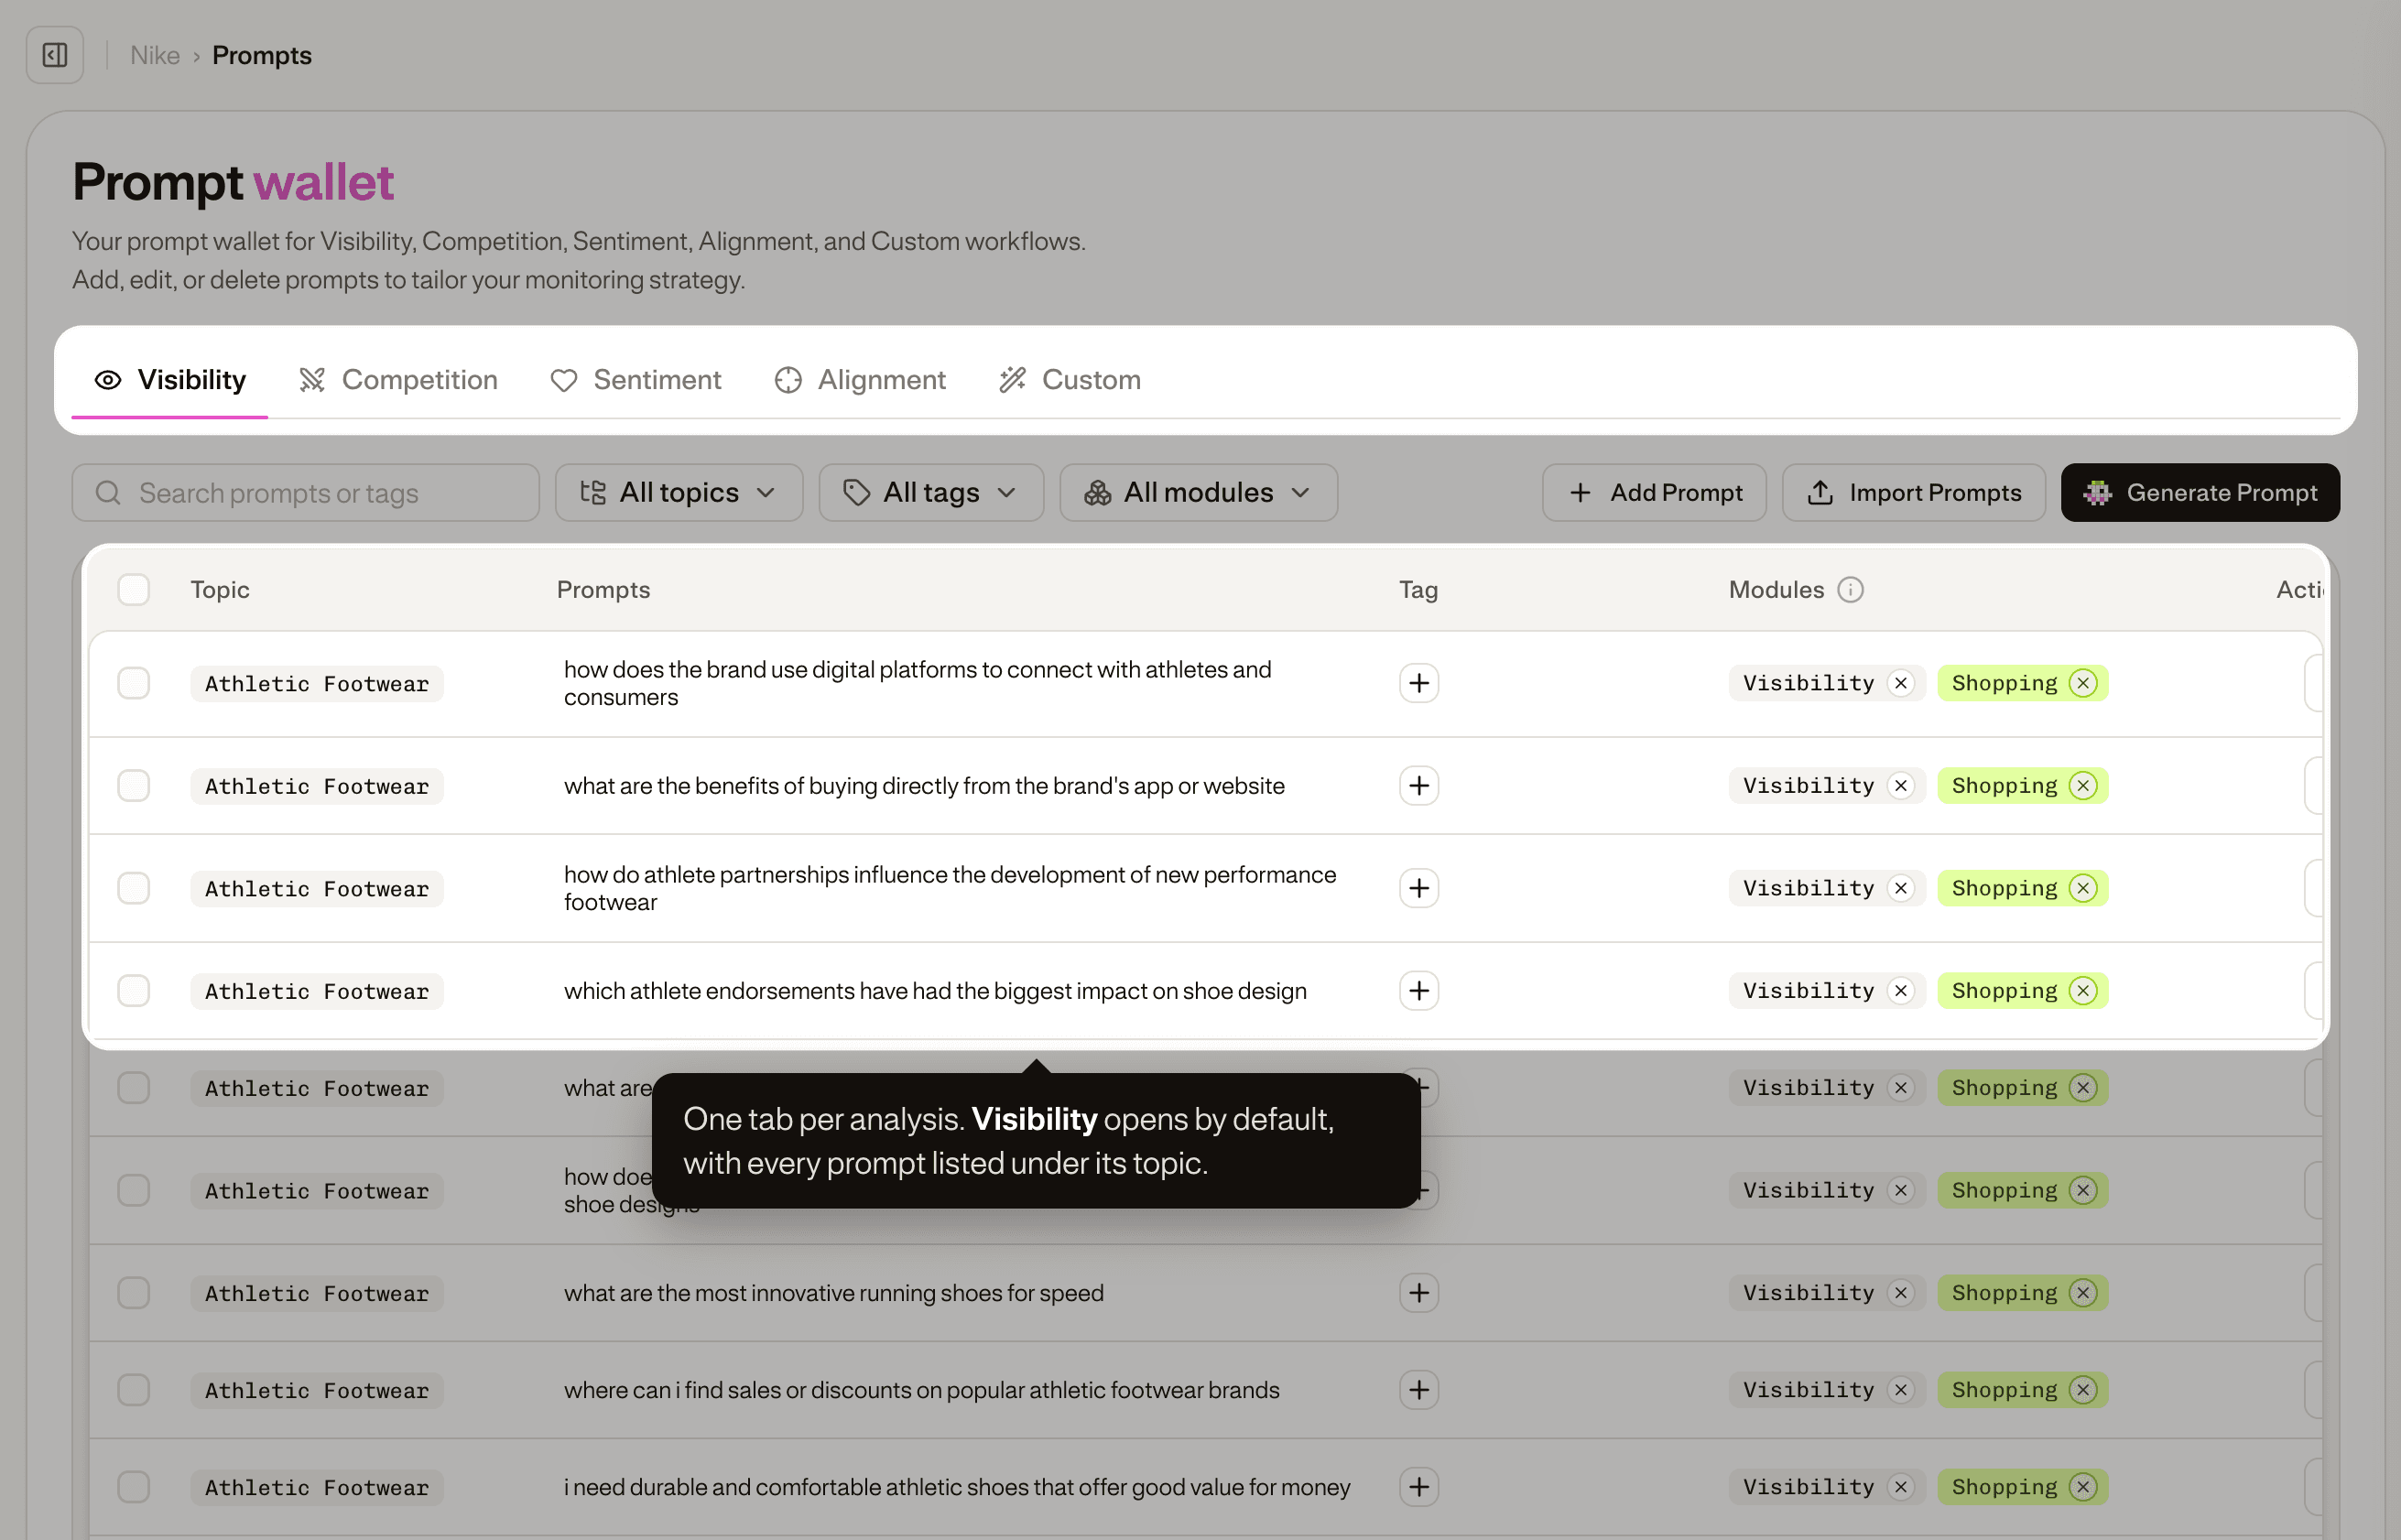Add tag to 'digital platforms' prompt row
Image resolution: width=2401 pixels, height=1540 pixels.
(1418, 683)
